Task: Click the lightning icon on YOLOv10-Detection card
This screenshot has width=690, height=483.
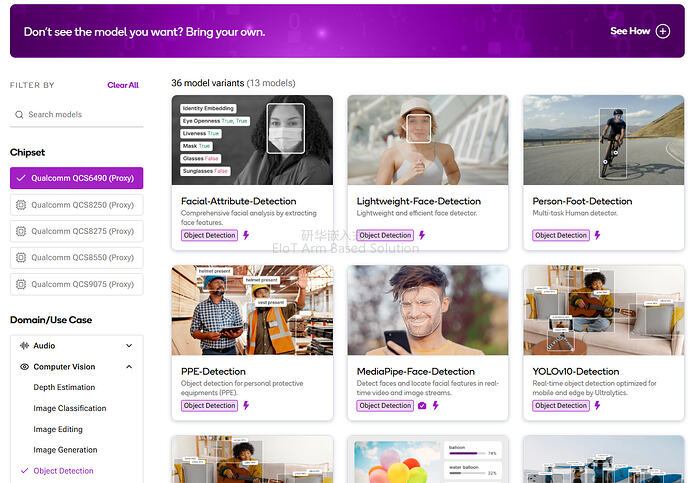Action: pos(597,406)
